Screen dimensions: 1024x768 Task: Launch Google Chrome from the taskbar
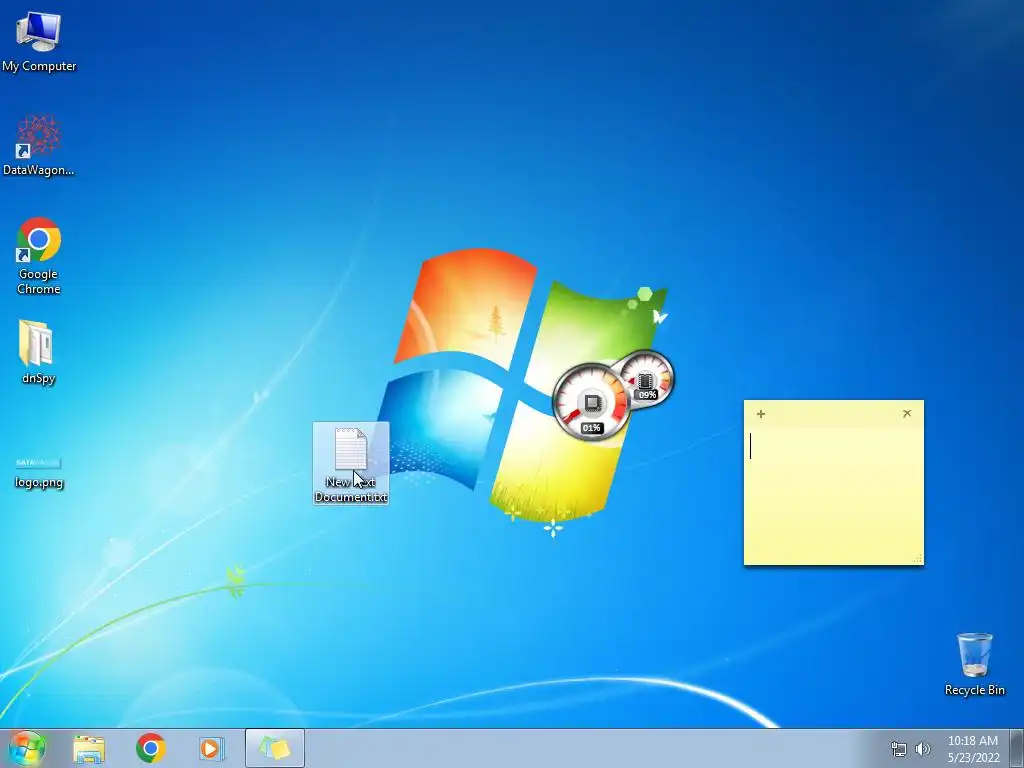[151, 748]
